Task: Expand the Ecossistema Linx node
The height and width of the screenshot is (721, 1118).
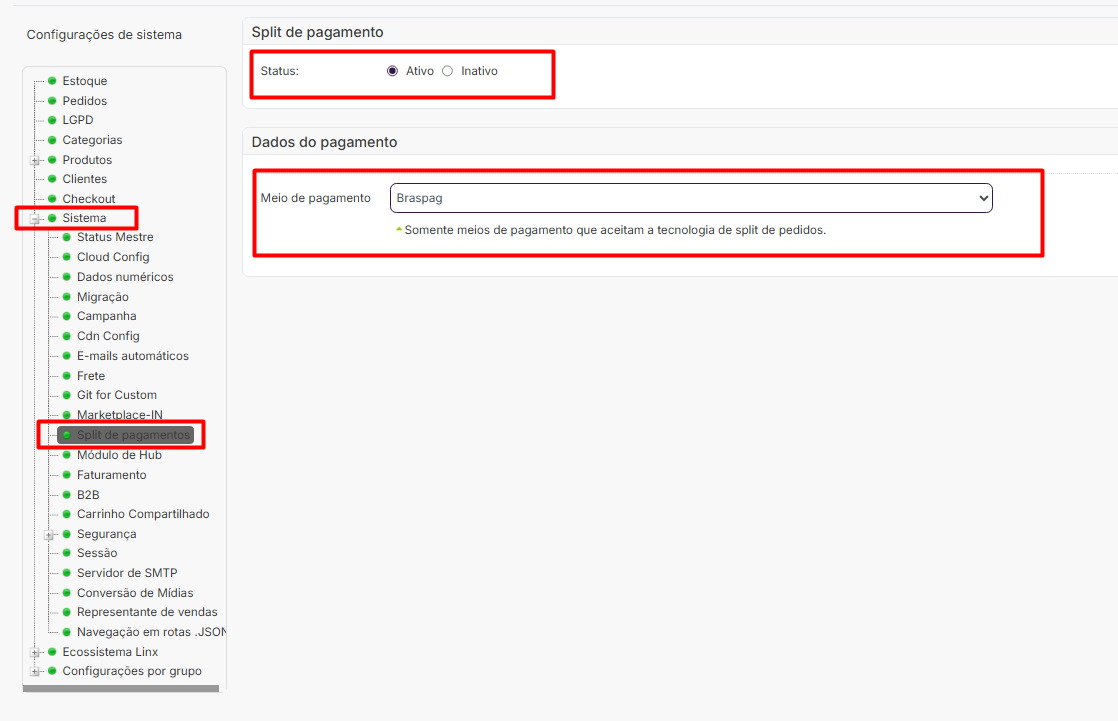Action: pyautogui.click(x=34, y=653)
